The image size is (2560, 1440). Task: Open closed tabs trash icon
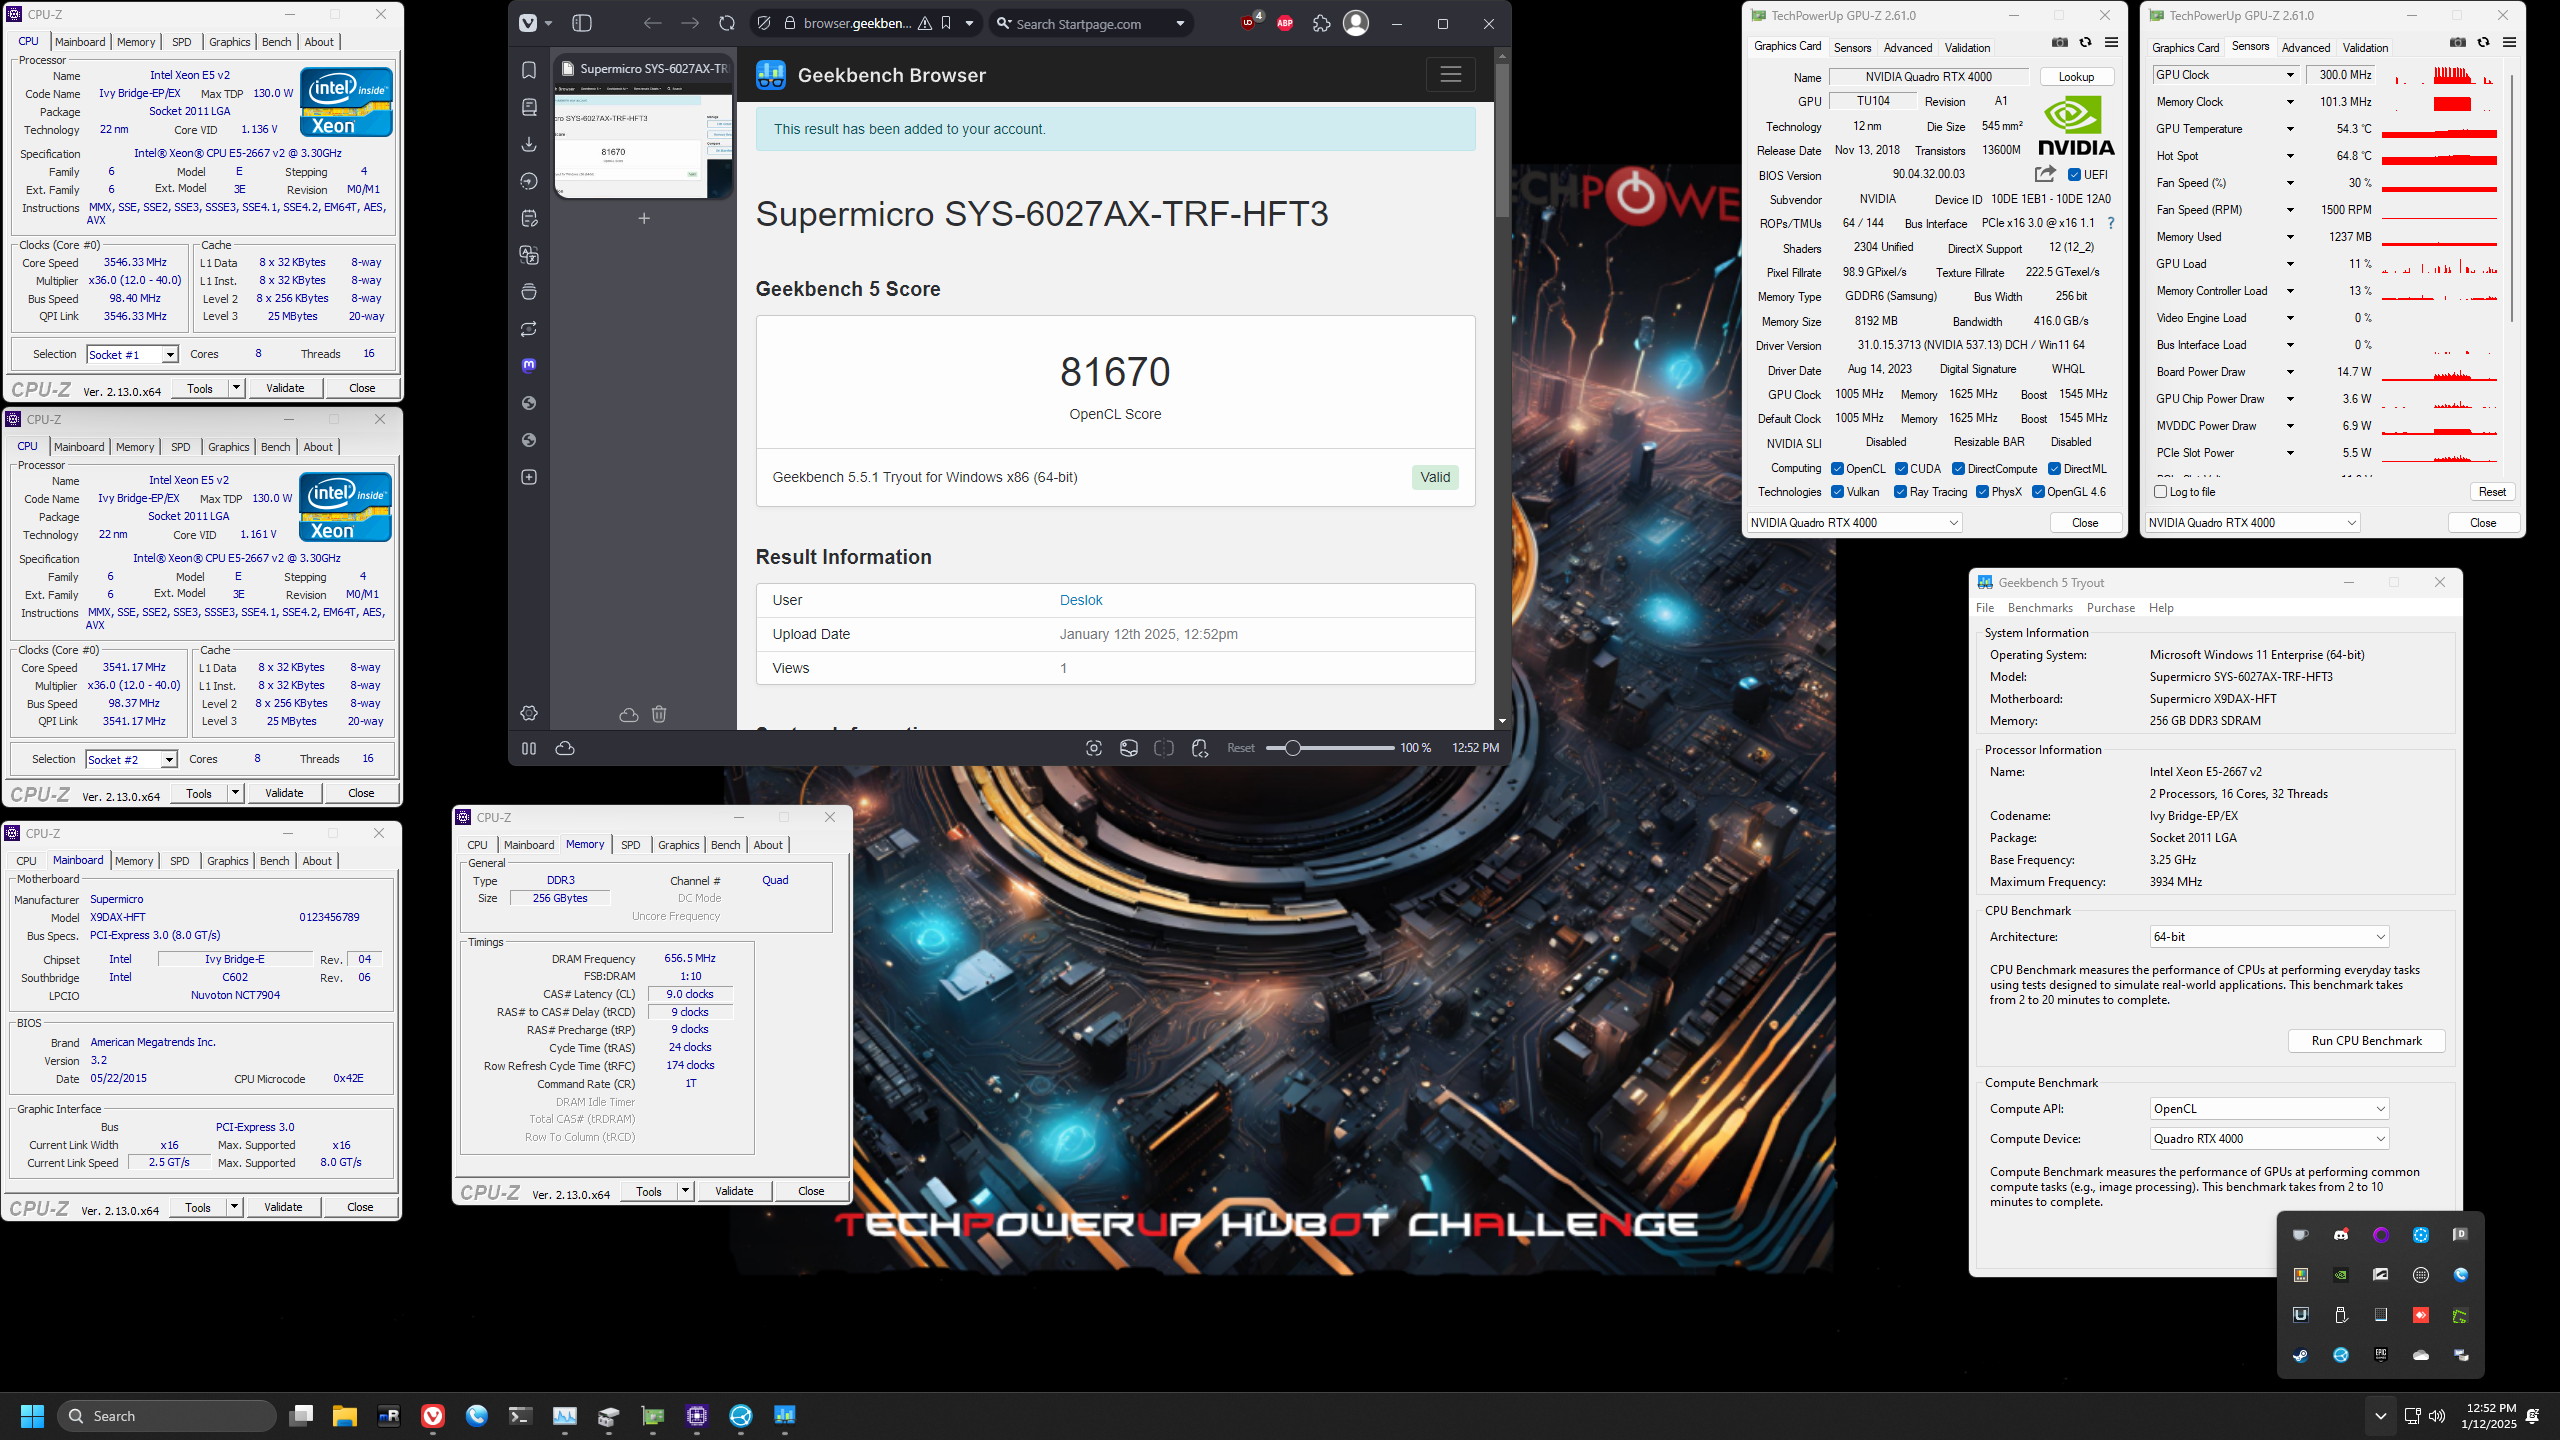[x=659, y=714]
